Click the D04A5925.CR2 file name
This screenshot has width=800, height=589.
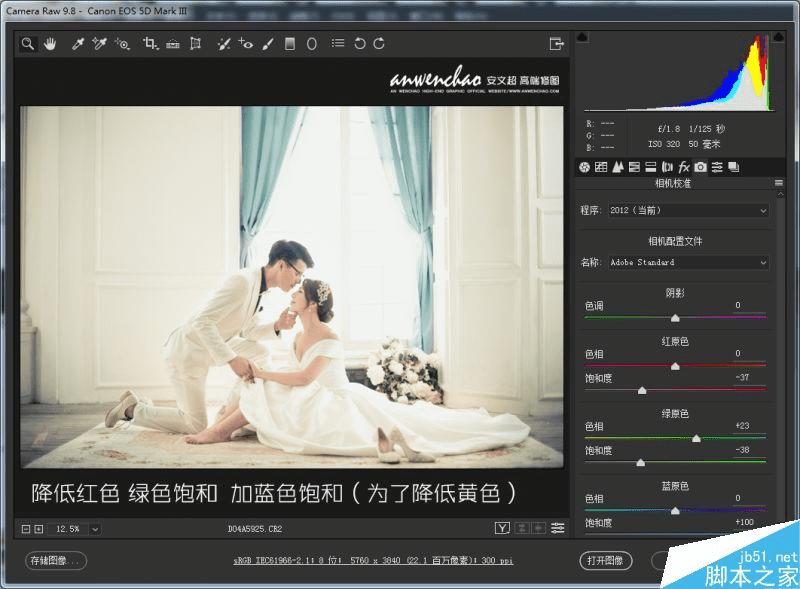pyautogui.click(x=255, y=529)
